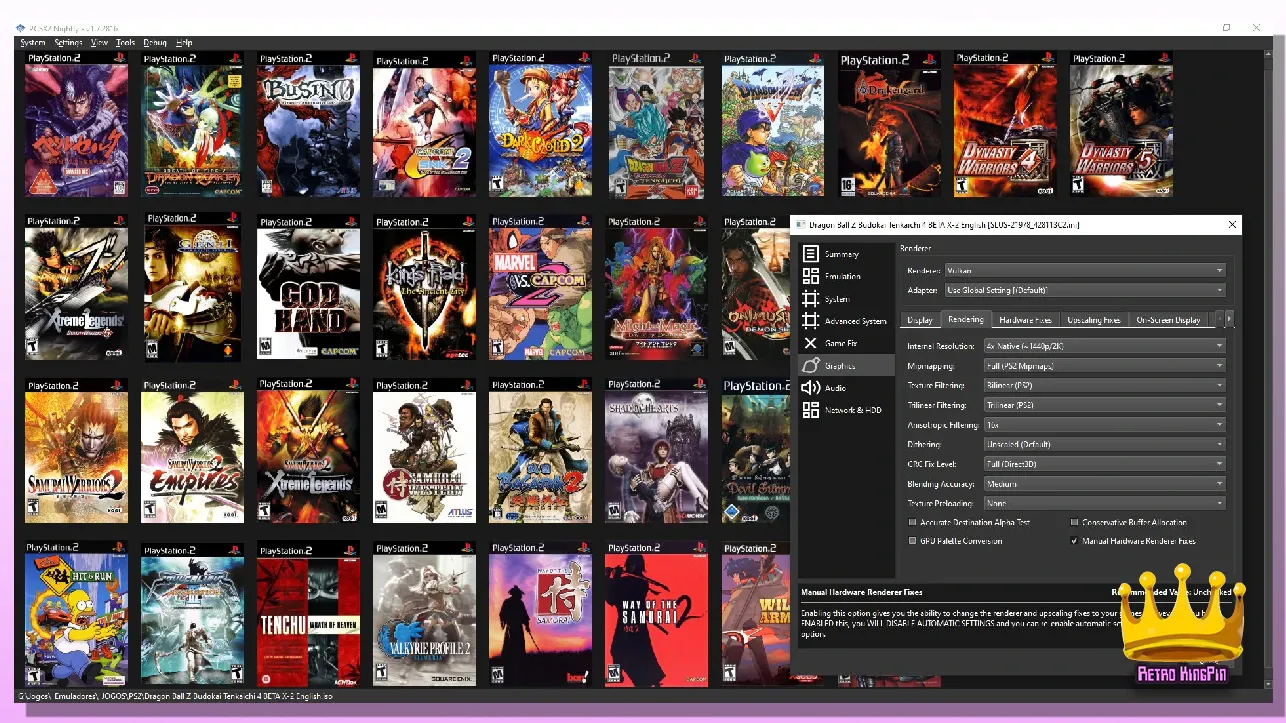Viewport: 1286px width, 723px height.
Task: Open the Help menu
Action: coord(184,43)
